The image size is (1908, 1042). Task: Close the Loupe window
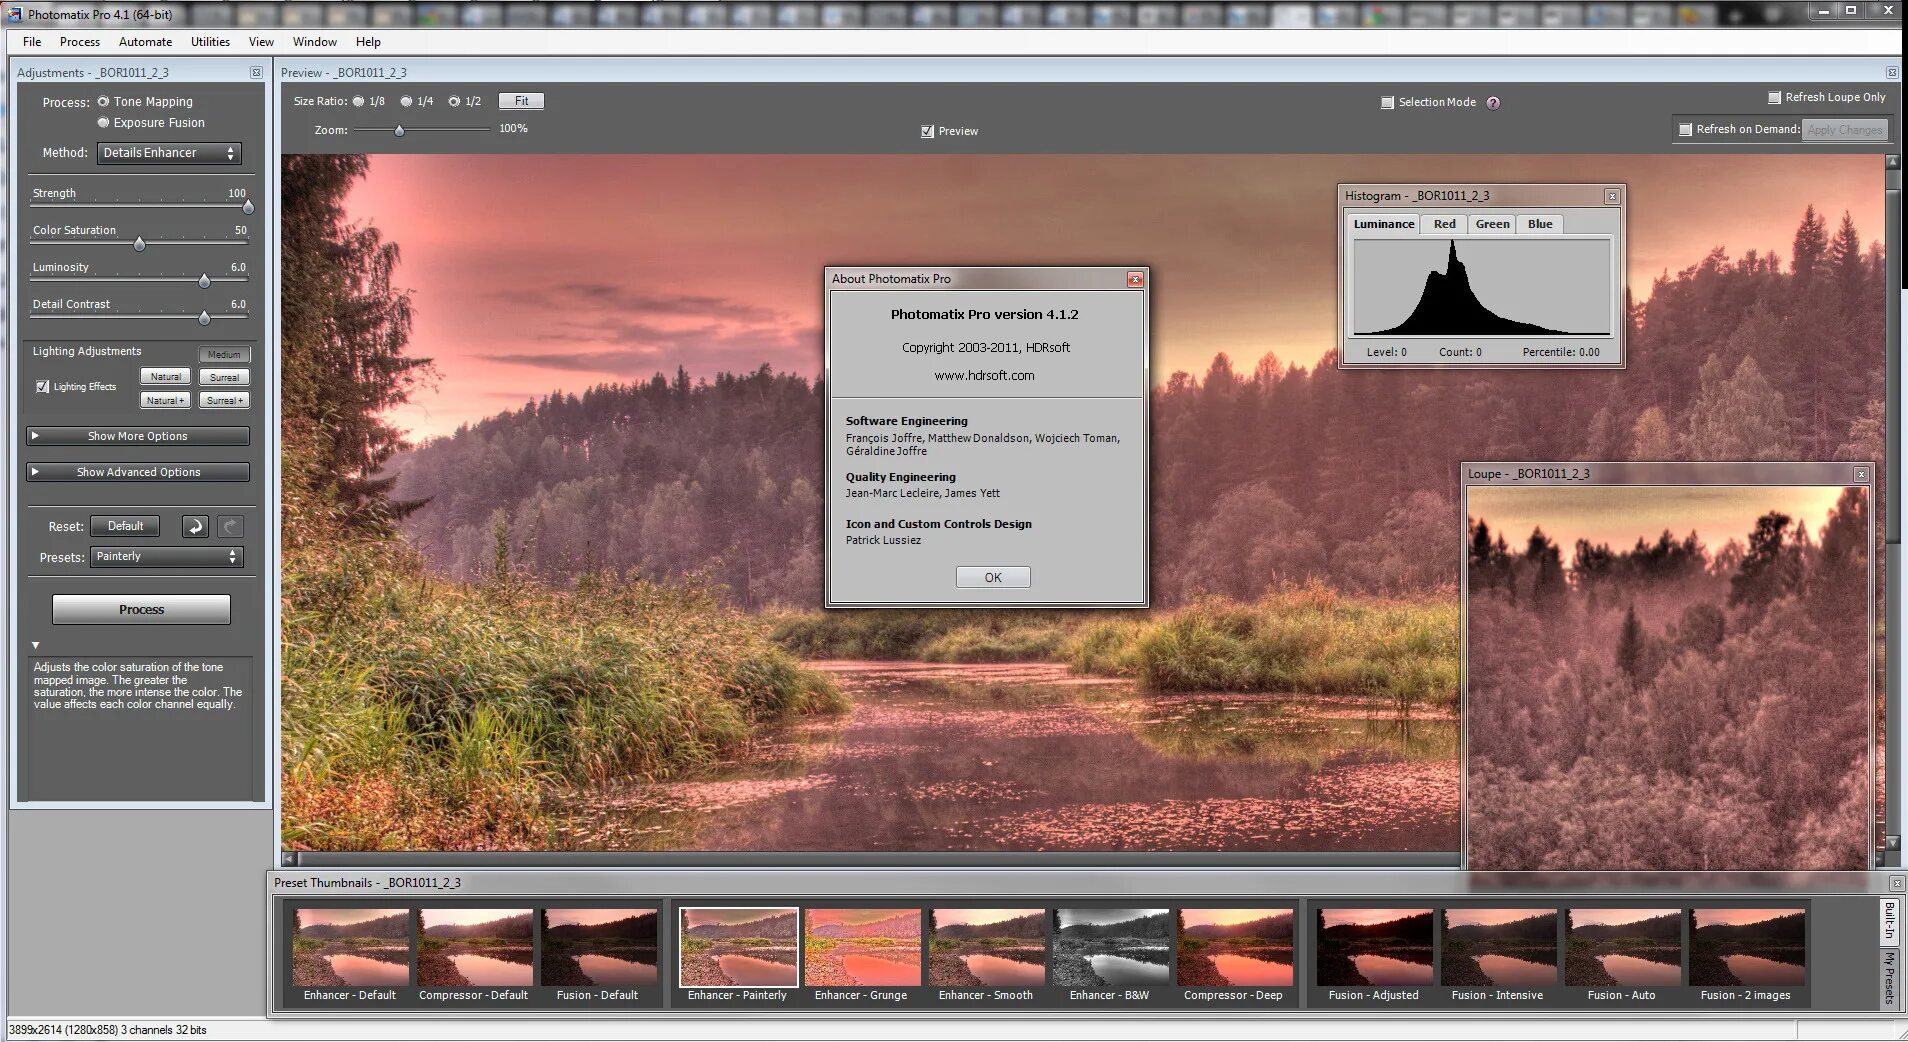pyautogui.click(x=1861, y=475)
